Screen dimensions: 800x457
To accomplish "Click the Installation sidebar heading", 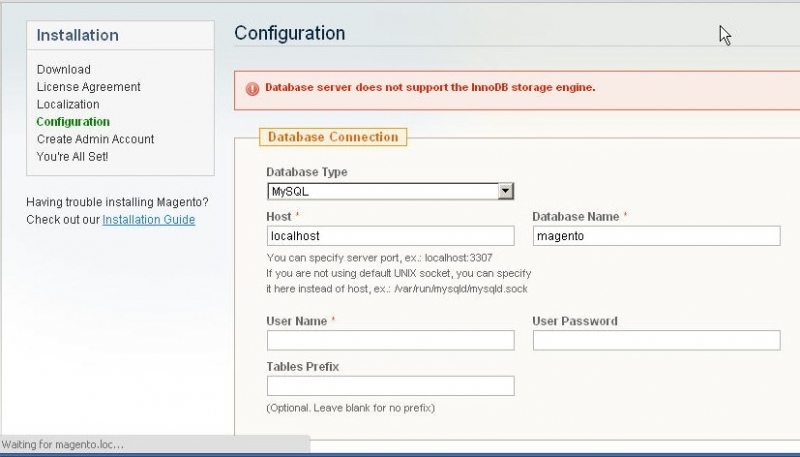I will [77, 35].
